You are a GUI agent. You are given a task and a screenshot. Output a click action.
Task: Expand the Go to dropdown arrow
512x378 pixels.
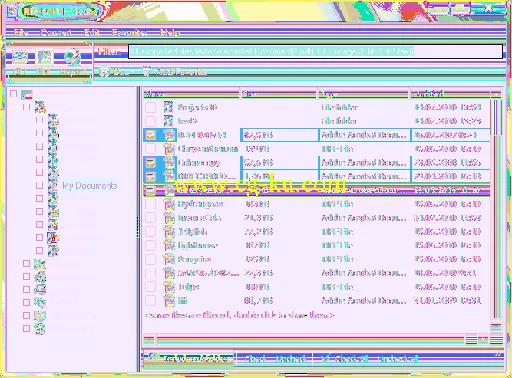(133, 72)
